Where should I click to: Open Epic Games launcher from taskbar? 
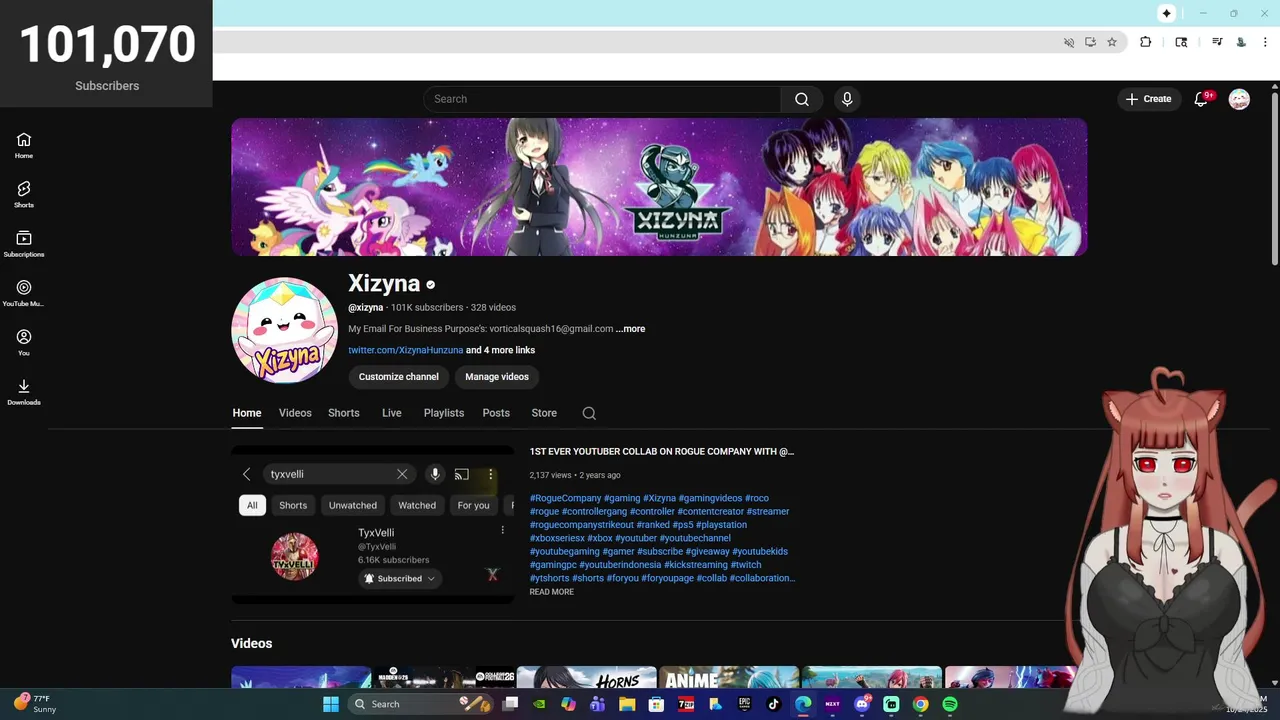pyautogui.click(x=744, y=704)
